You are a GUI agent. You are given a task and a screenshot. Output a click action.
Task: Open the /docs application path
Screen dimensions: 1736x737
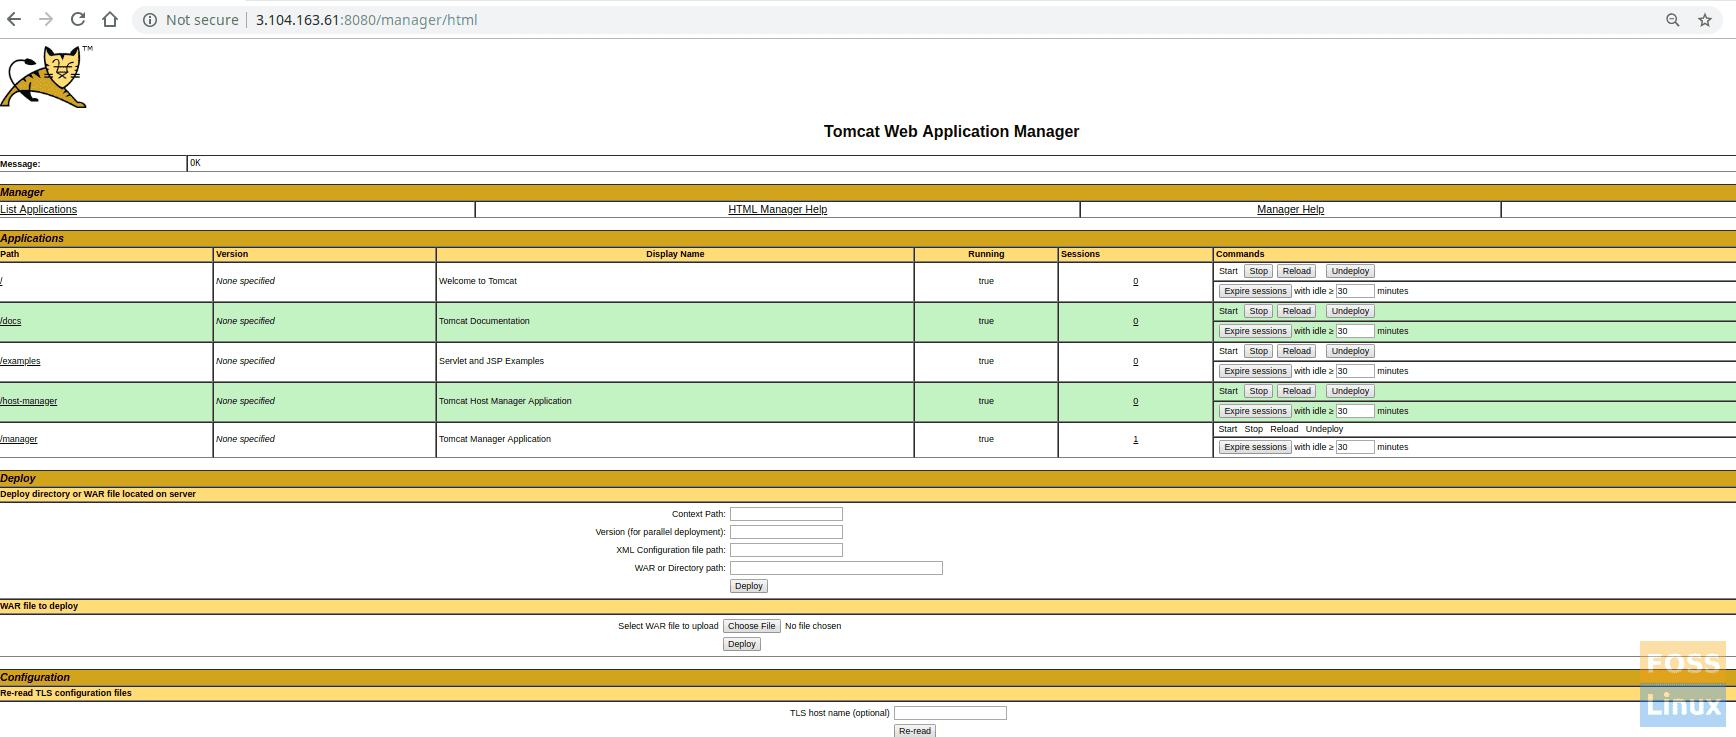[11, 321]
